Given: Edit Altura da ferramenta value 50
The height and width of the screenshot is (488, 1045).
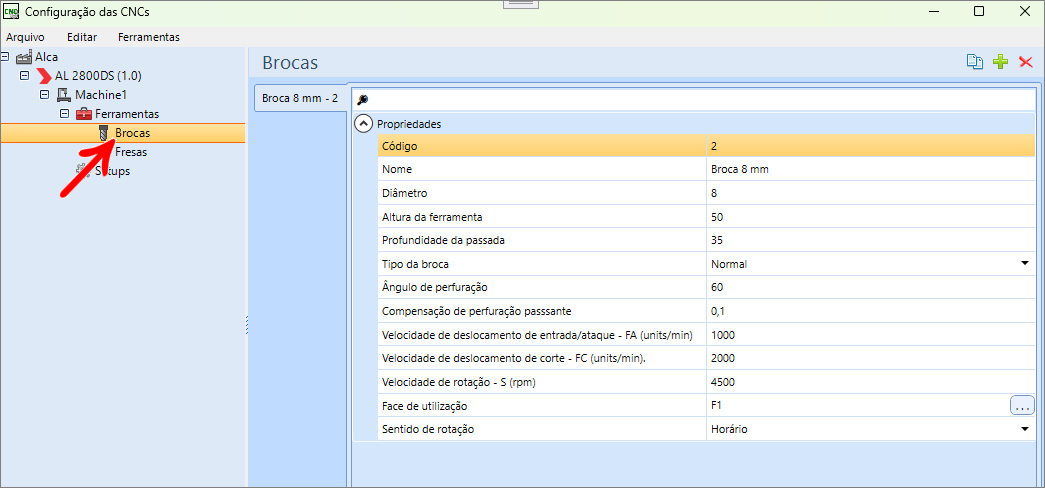Looking at the screenshot, I should (870, 217).
